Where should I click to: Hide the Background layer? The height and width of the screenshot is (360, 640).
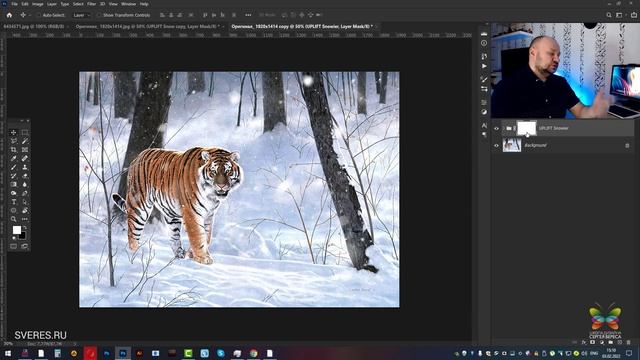(x=496, y=145)
